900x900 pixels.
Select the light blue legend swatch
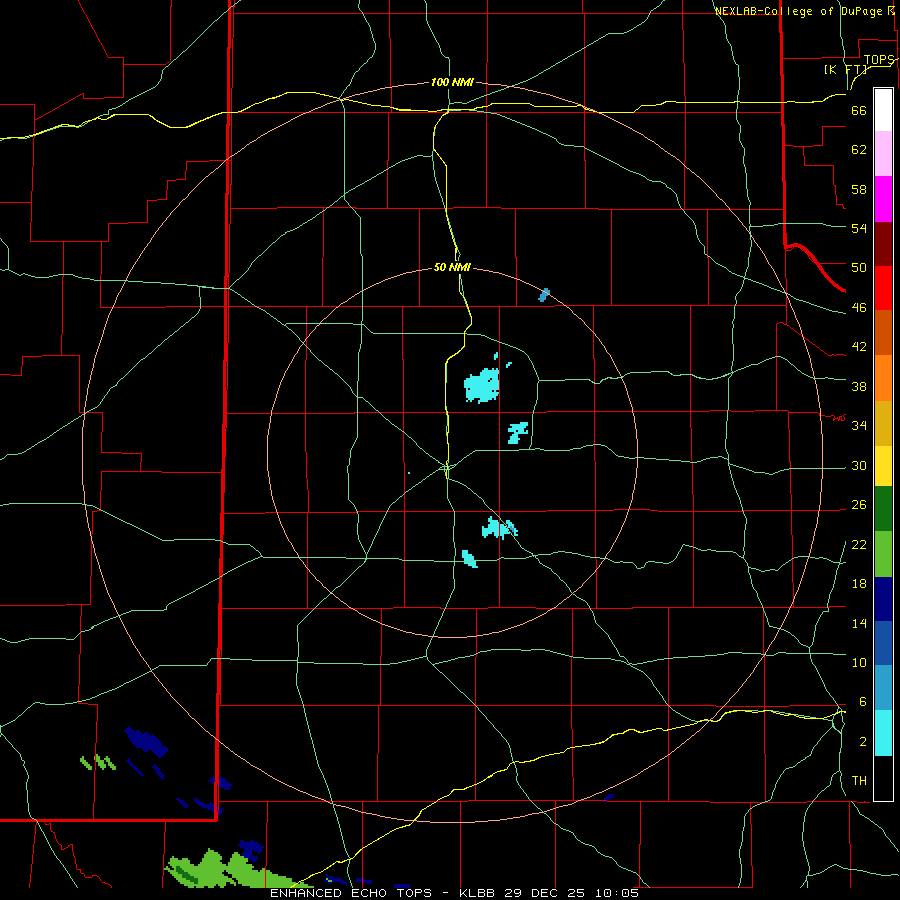click(x=883, y=688)
